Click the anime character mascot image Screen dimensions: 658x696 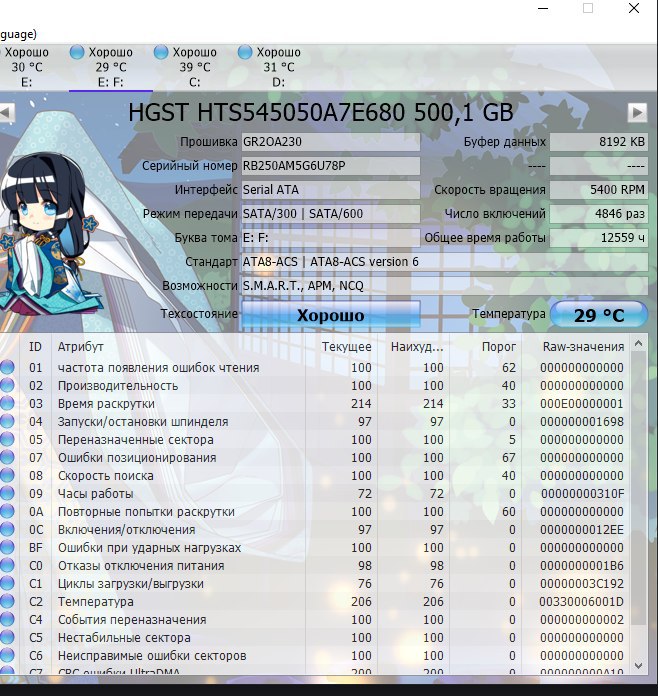tap(49, 233)
